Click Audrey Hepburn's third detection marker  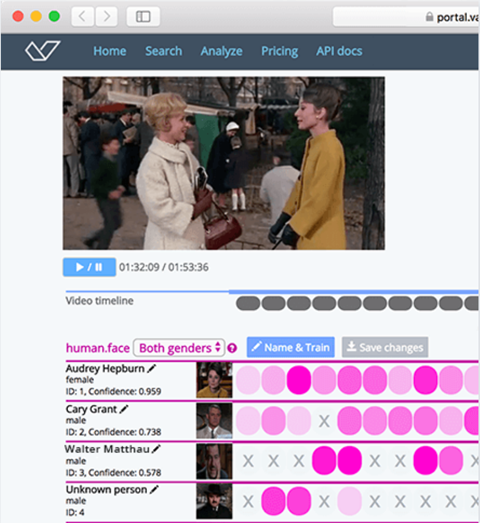click(299, 380)
